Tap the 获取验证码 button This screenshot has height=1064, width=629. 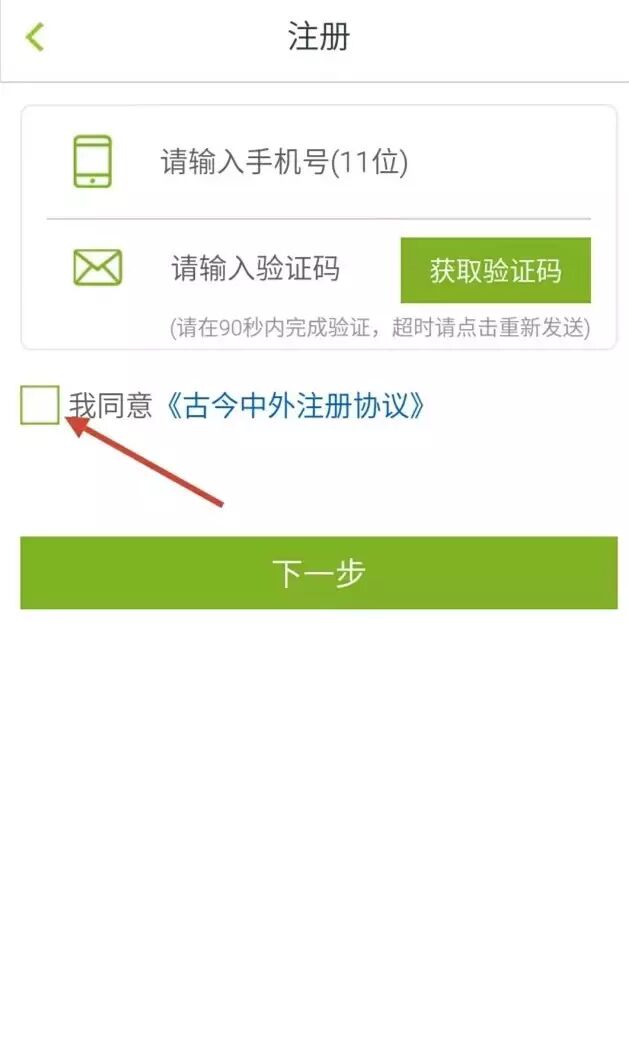[495, 270]
